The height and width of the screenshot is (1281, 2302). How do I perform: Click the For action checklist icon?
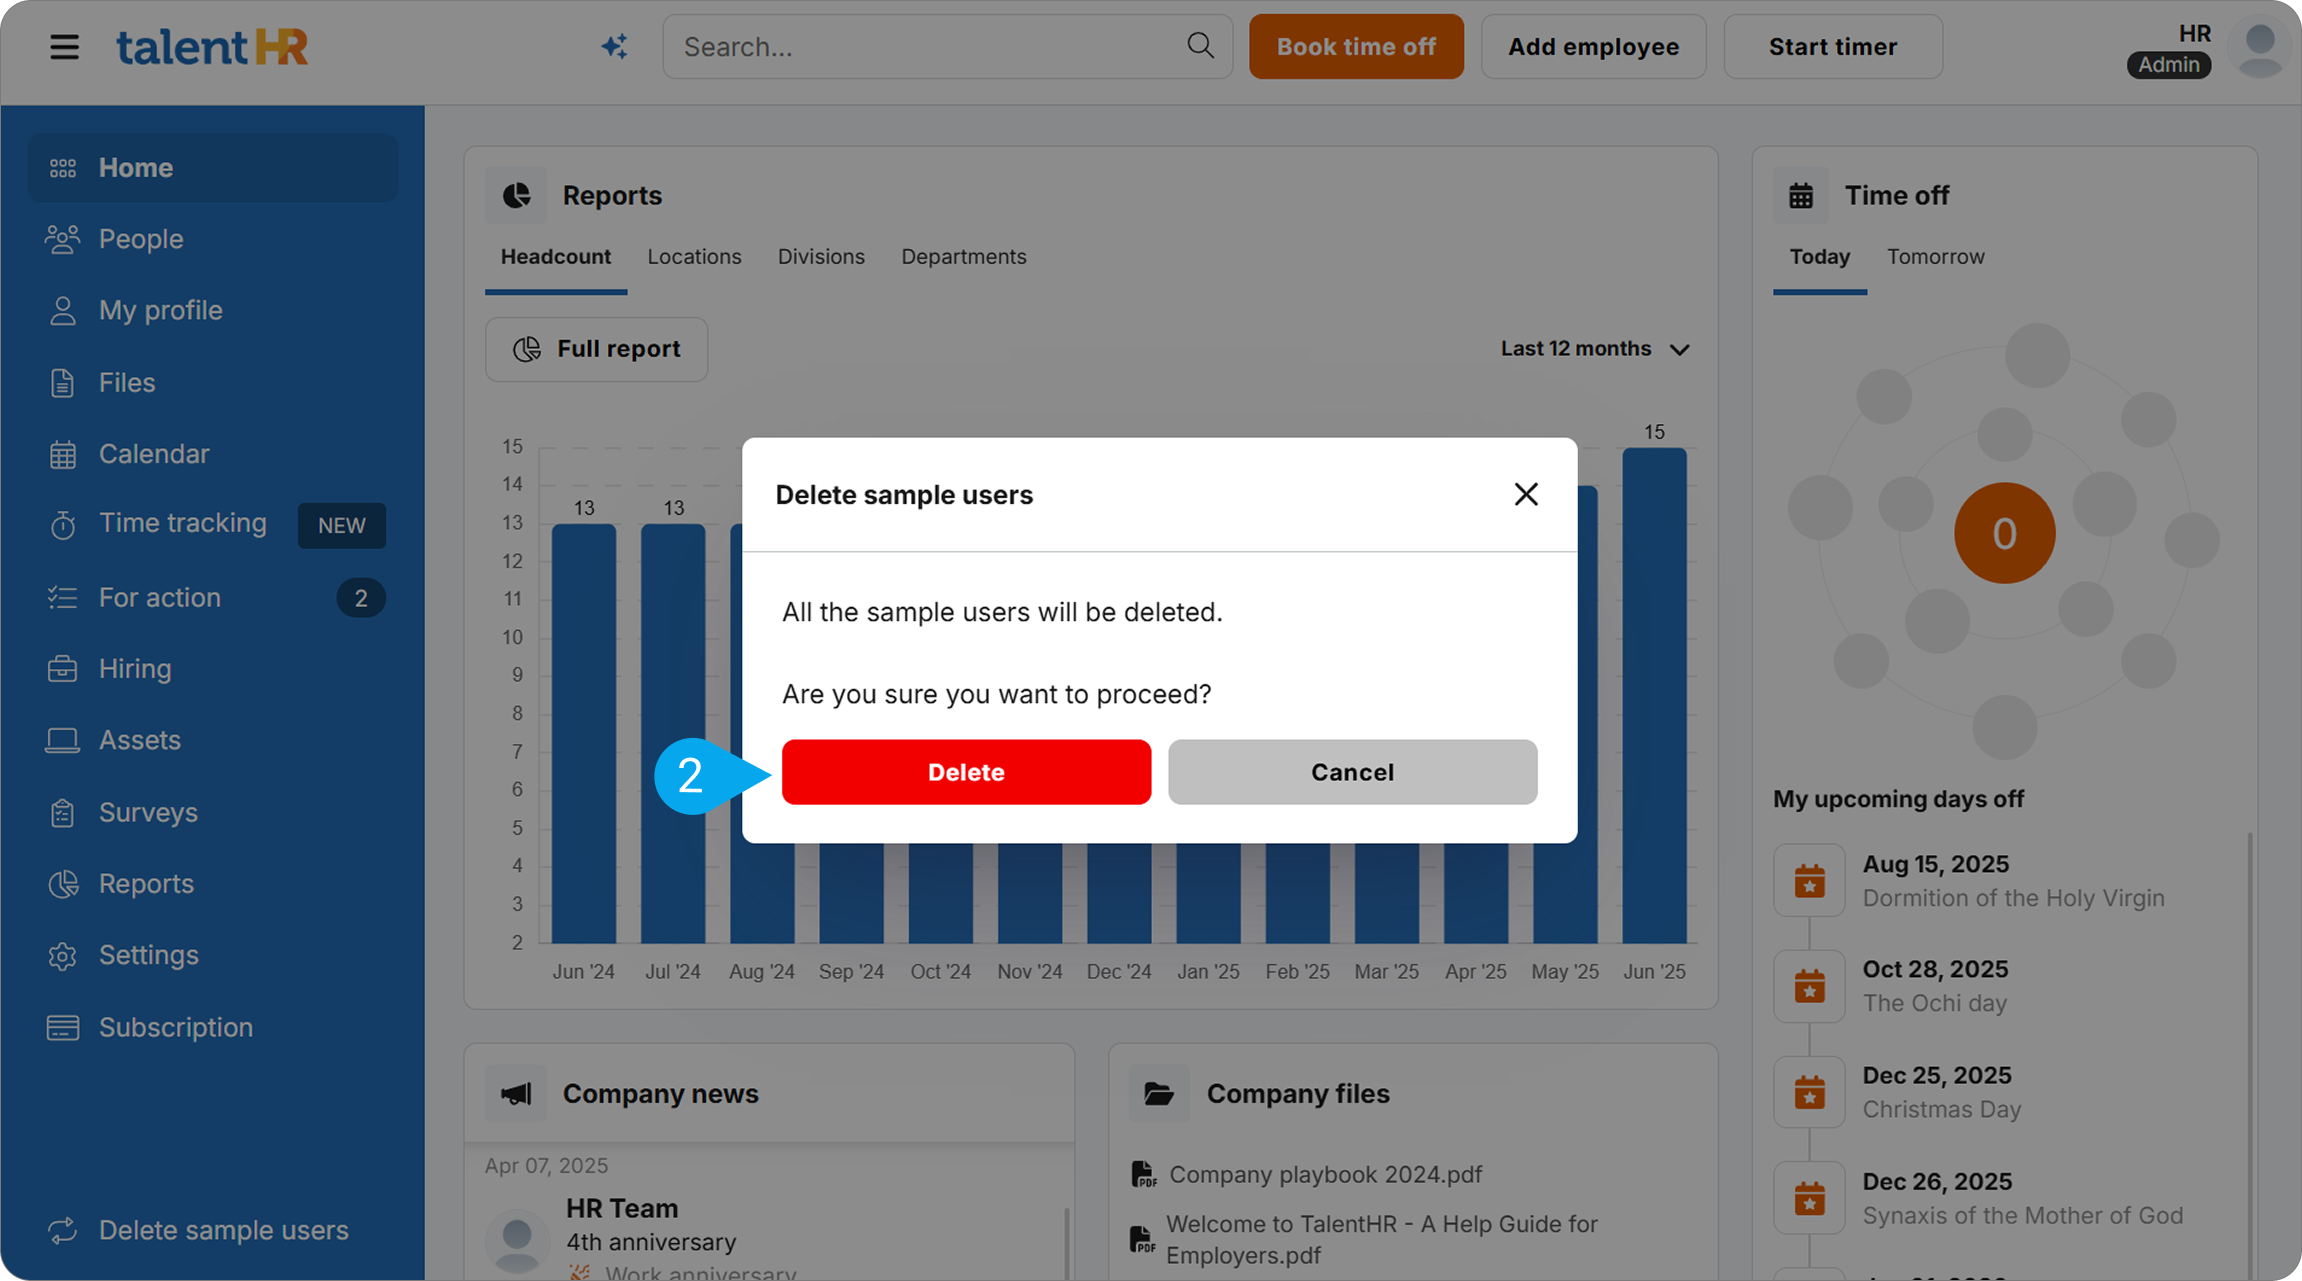click(62, 598)
